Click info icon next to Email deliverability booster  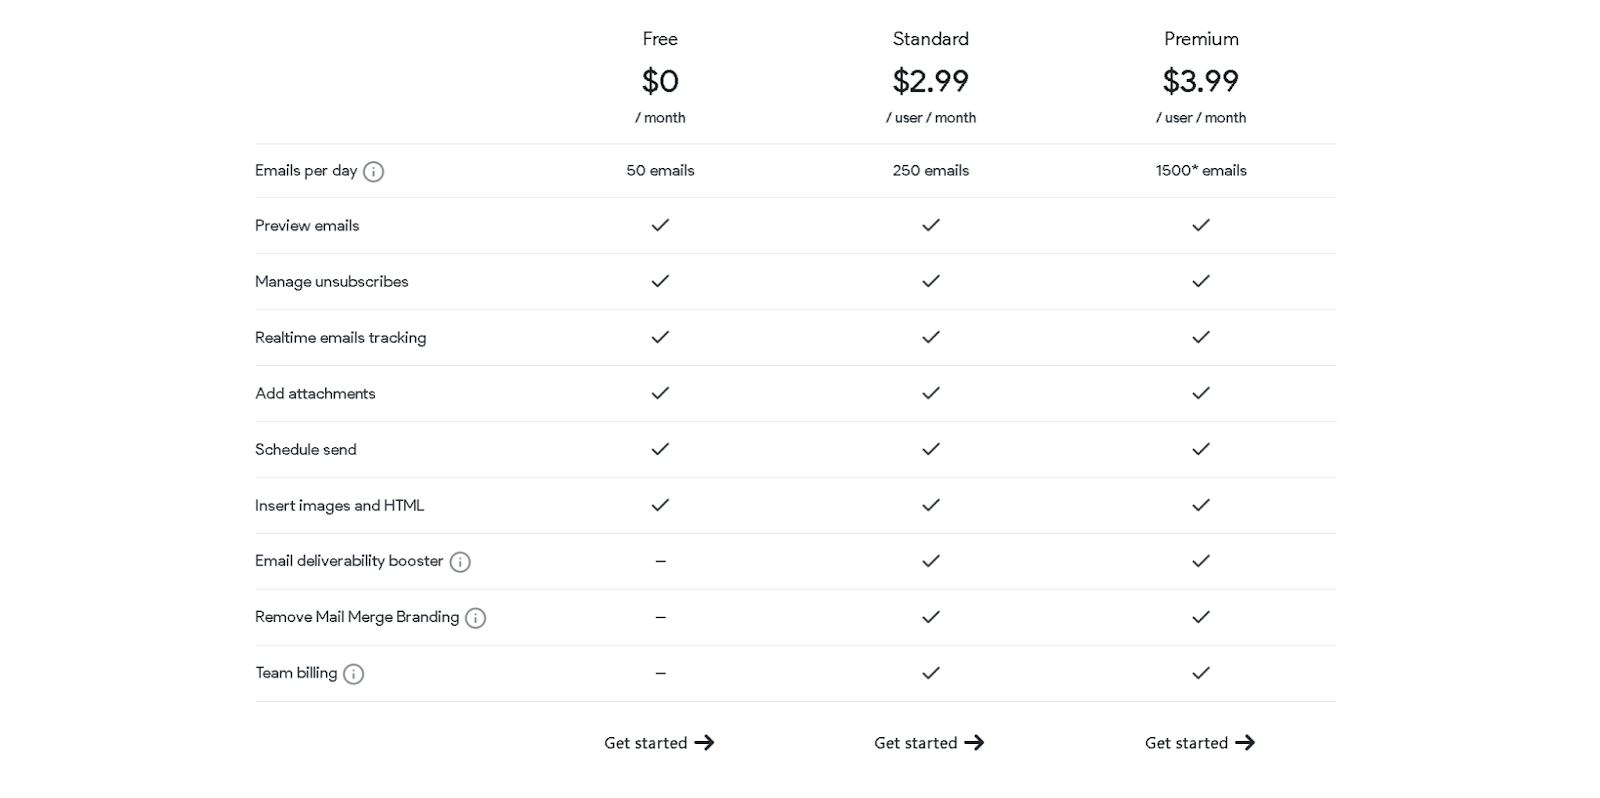pyautogui.click(x=460, y=562)
